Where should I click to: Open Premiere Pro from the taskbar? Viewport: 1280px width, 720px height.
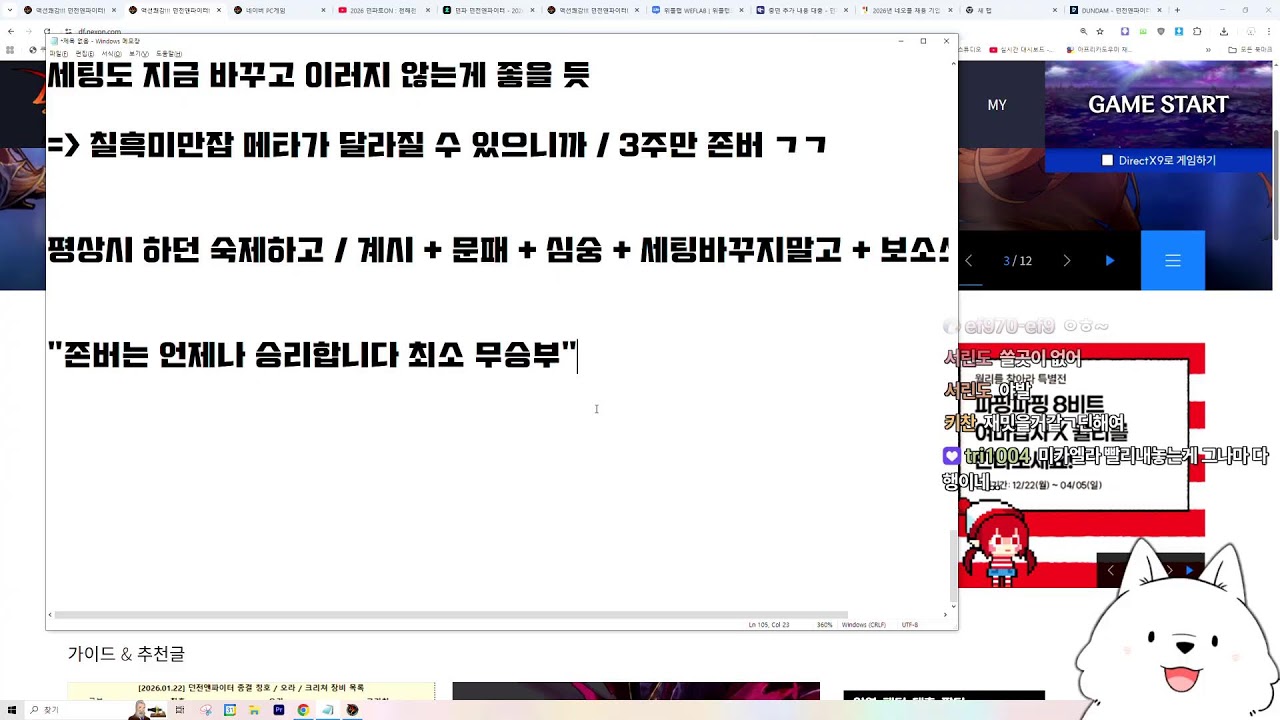click(279, 710)
